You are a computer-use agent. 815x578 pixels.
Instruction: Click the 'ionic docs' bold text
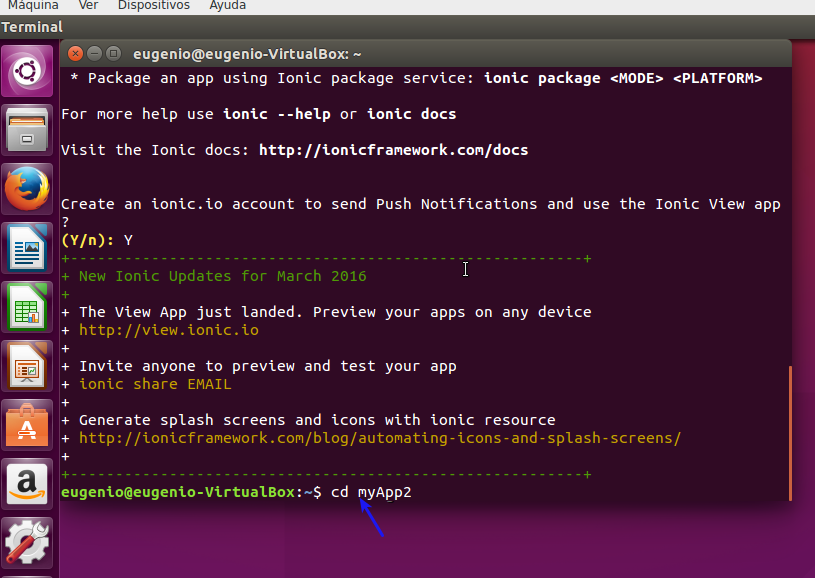[412, 114]
